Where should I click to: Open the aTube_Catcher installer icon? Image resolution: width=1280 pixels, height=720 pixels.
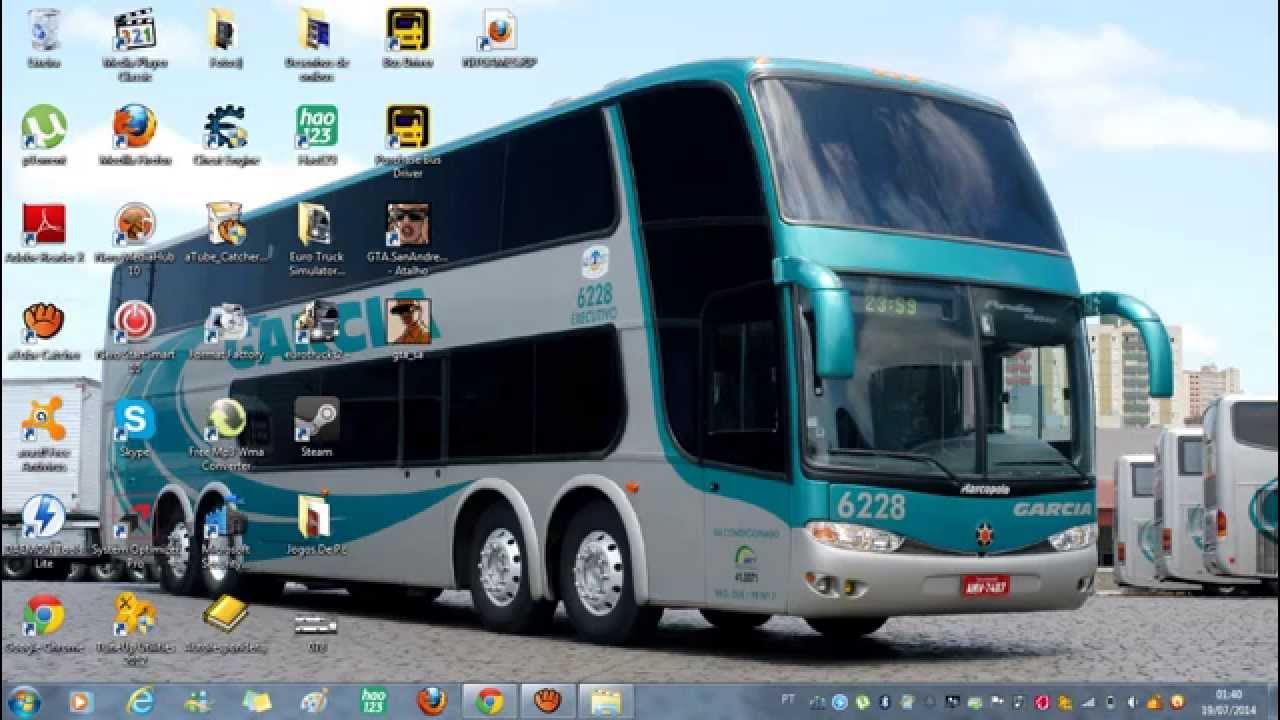[x=226, y=233]
